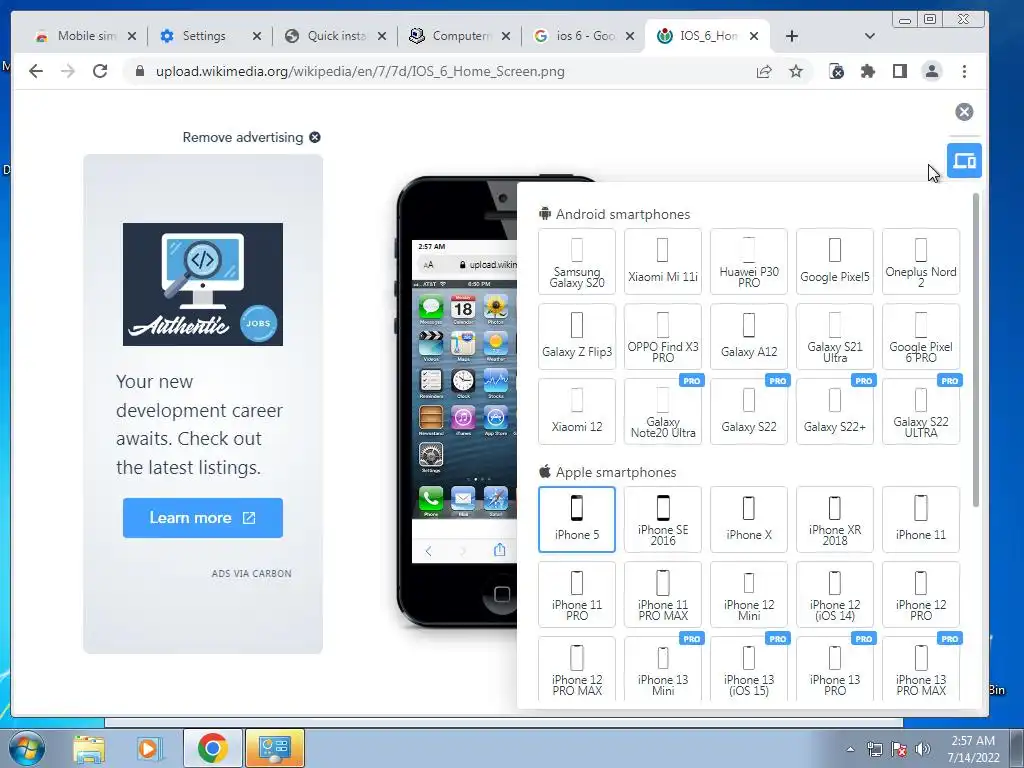Pick the iPhone 13 Mini device
This screenshot has height=768, width=1024.
point(663,669)
